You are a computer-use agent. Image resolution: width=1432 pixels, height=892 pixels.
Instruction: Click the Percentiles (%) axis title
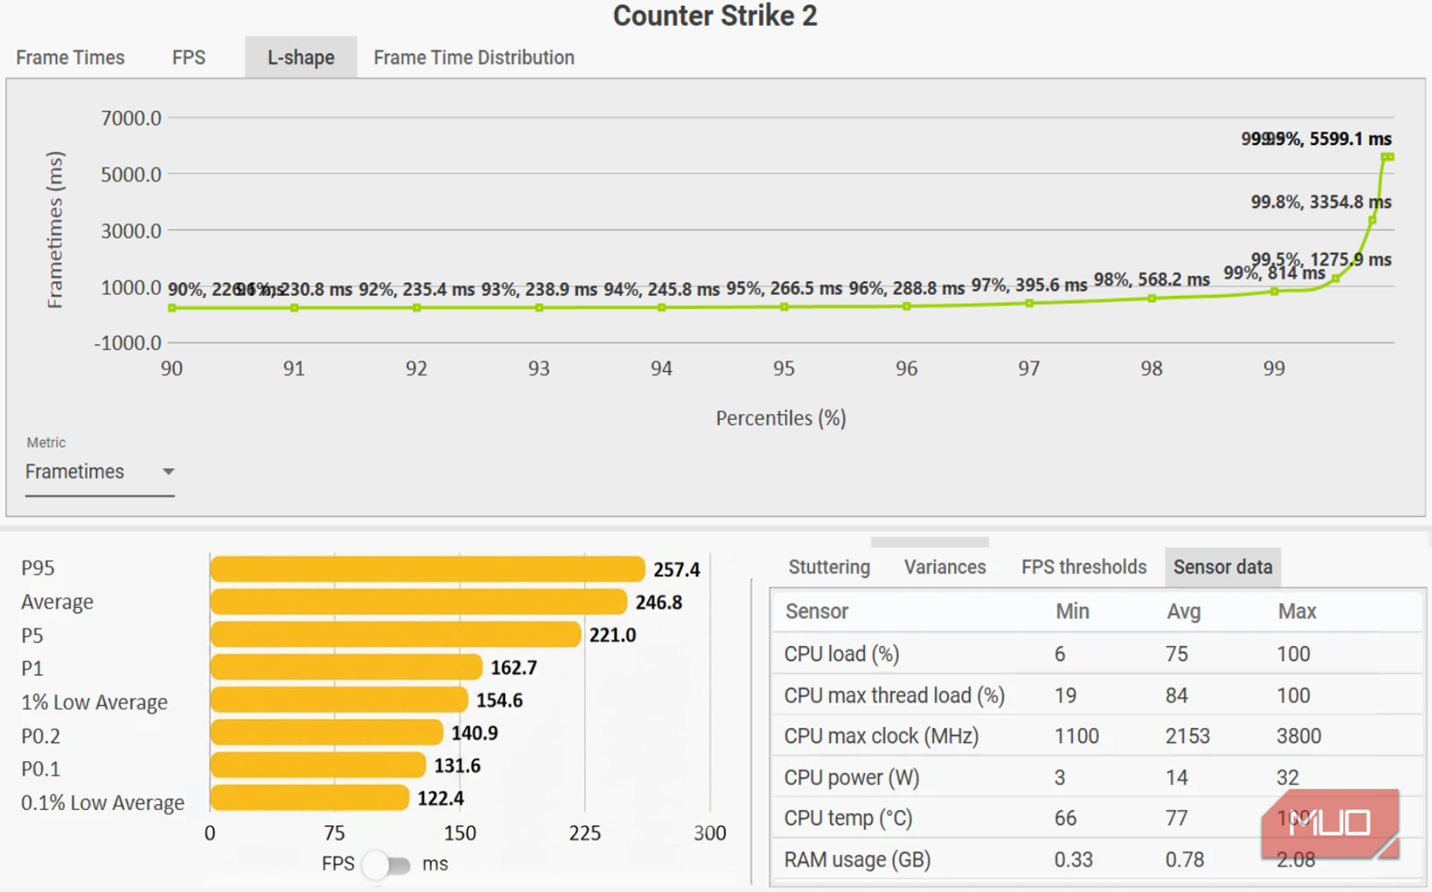tap(781, 418)
